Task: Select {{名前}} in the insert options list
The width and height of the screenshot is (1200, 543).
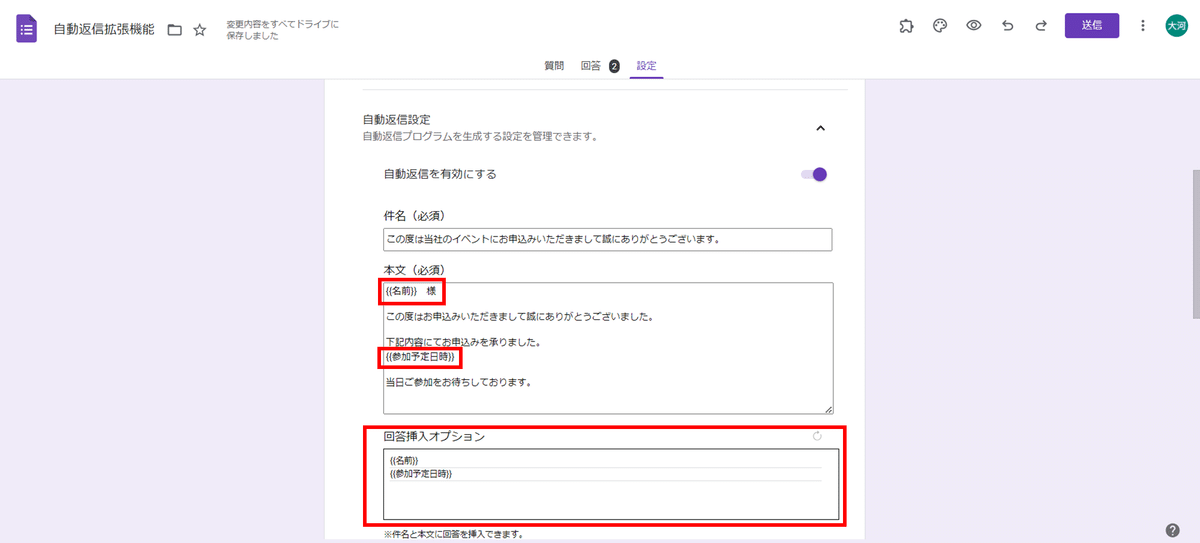Action: pos(605,461)
